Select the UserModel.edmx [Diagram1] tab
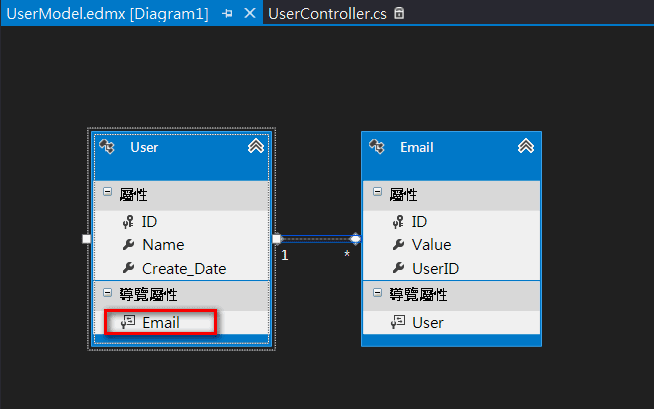The height and width of the screenshot is (409, 654). pos(107,14)
